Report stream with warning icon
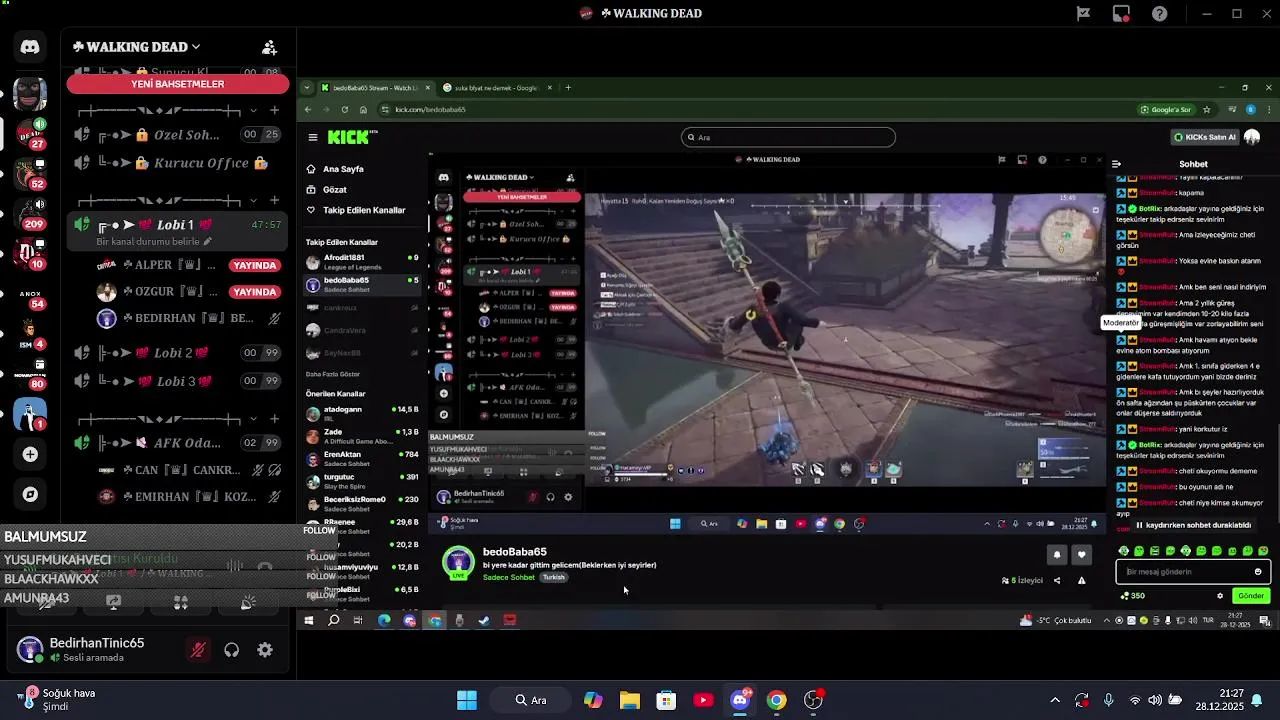This screenshot has width=1280, height=720. [x=1081, y=580]
